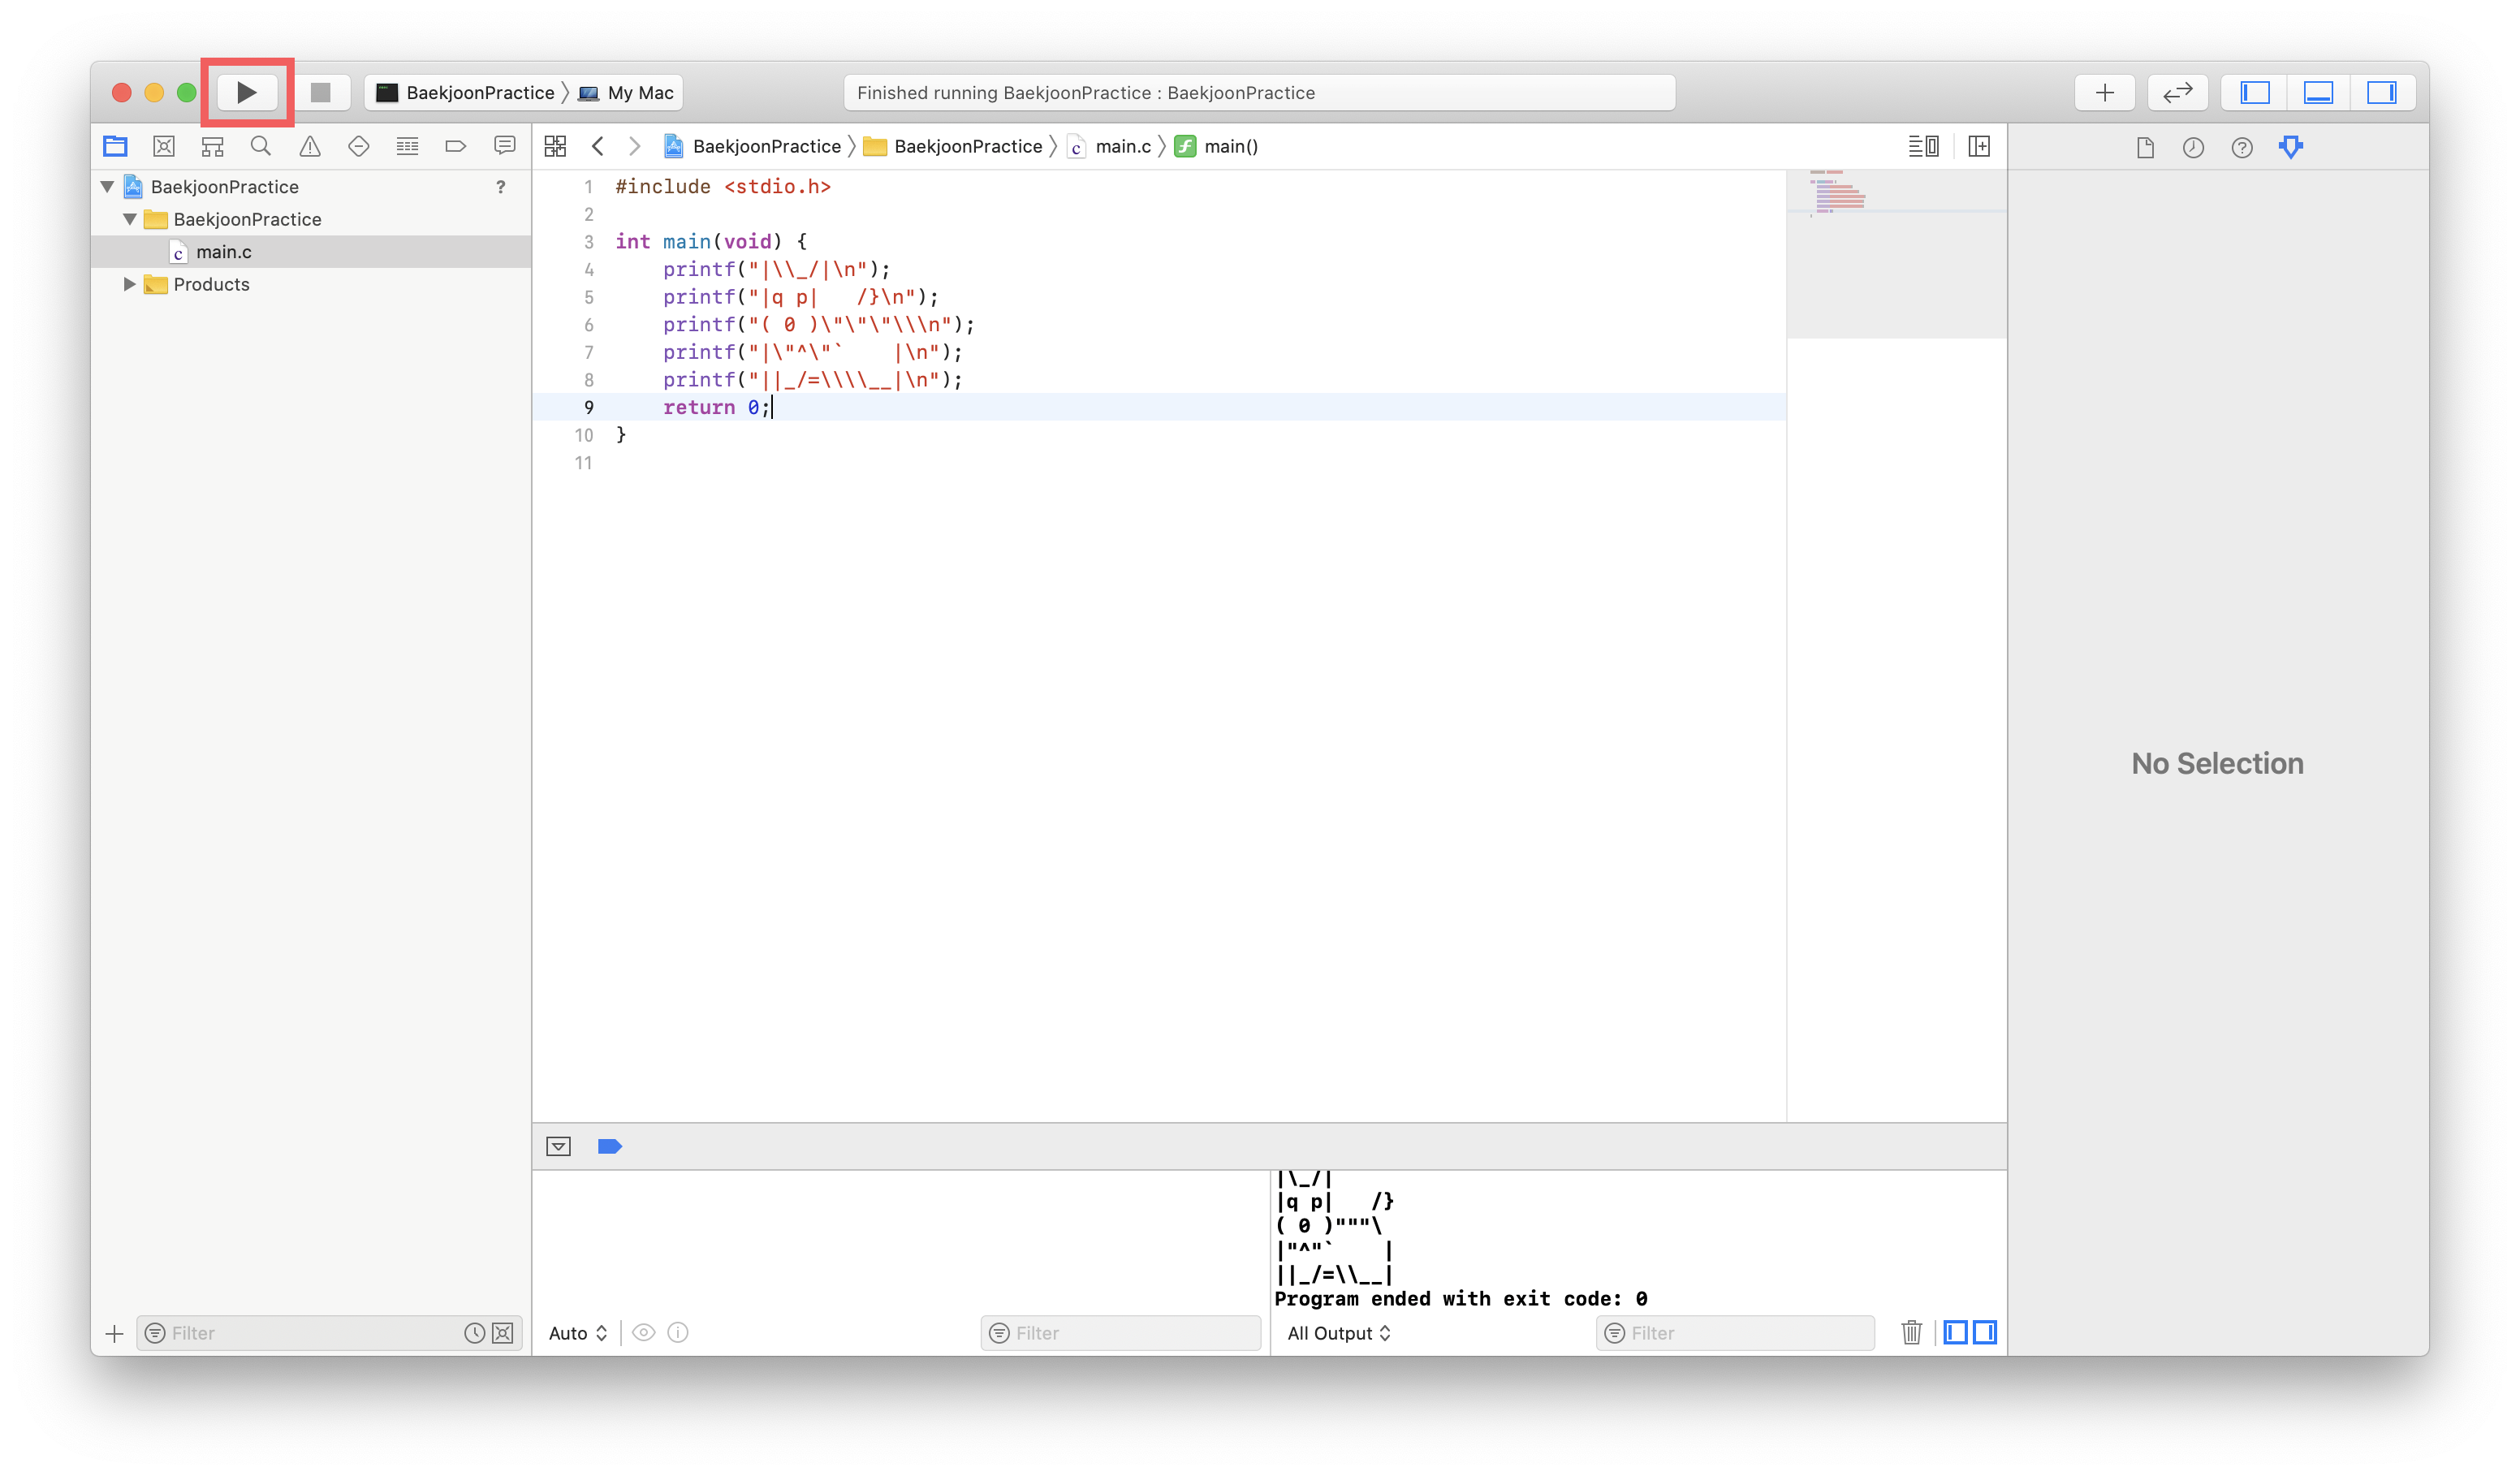Click the Stop button in the toolbar
This screenshot has width=2520, height=1476.
pyautogui.click(x=320, y=92)
